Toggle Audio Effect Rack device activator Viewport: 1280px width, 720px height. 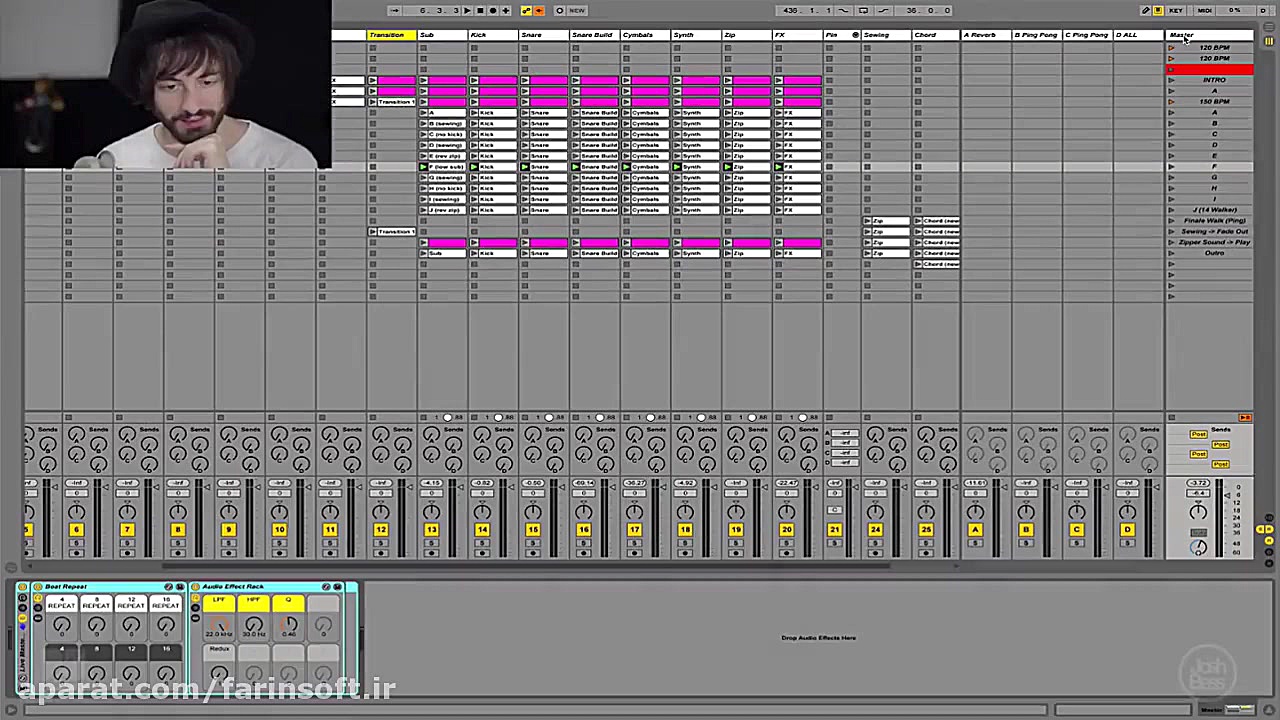pos(195,587)
